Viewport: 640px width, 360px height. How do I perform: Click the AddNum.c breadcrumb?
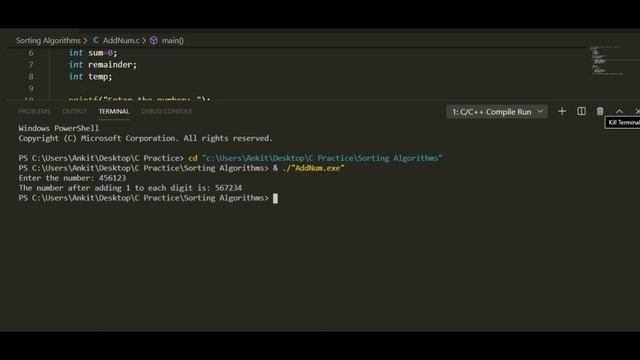[121, 40]
